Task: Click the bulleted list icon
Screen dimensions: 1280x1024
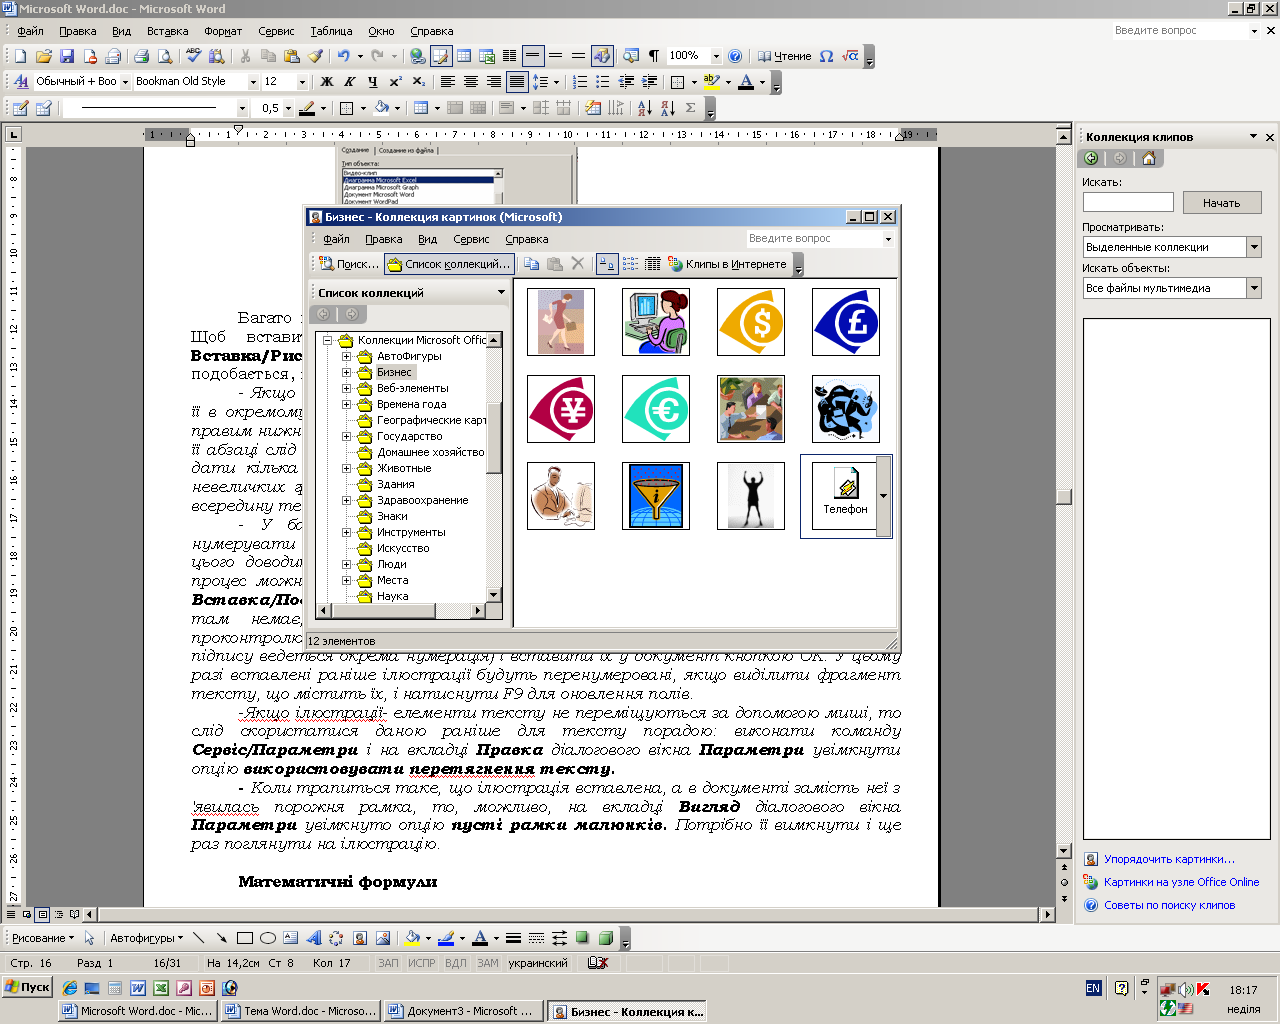Action: [603, 82]
